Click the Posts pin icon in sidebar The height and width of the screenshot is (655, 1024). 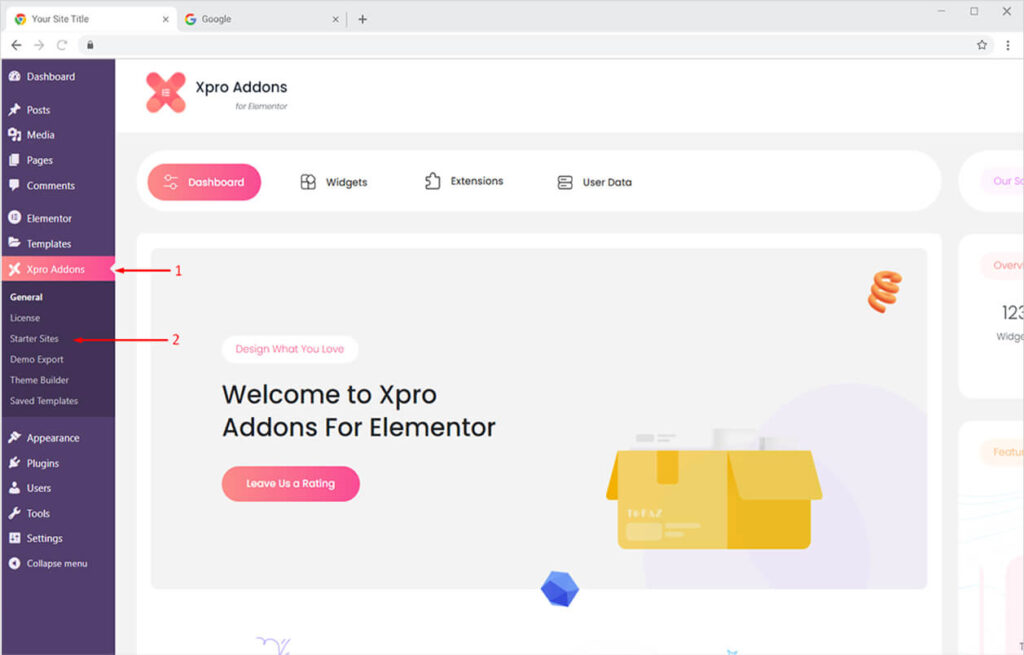click(14, 110)
